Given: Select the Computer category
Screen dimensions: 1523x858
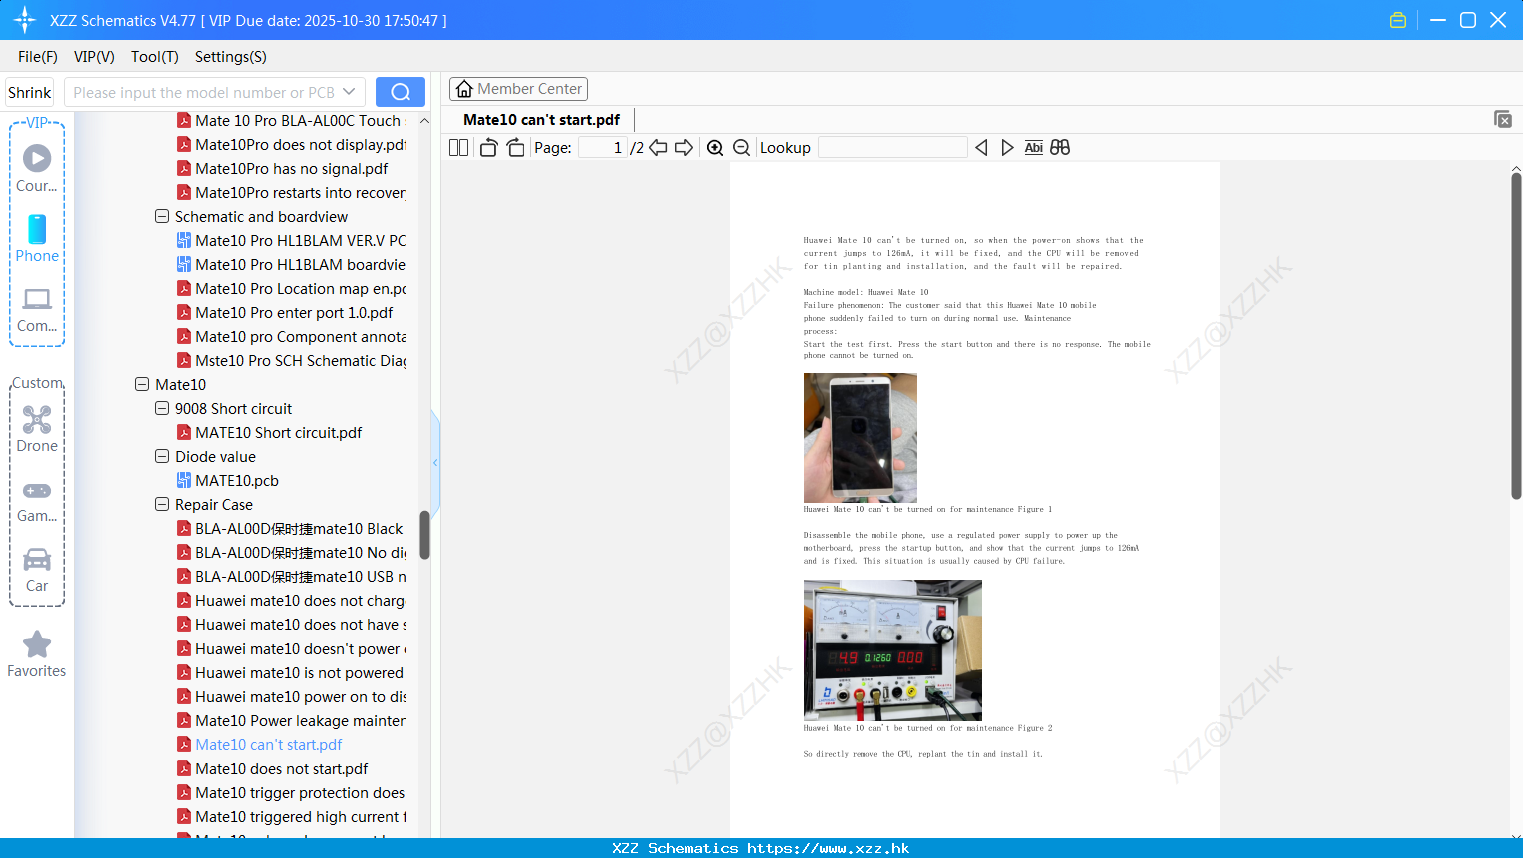Looking at the screenshot, I should pos(37,309).
